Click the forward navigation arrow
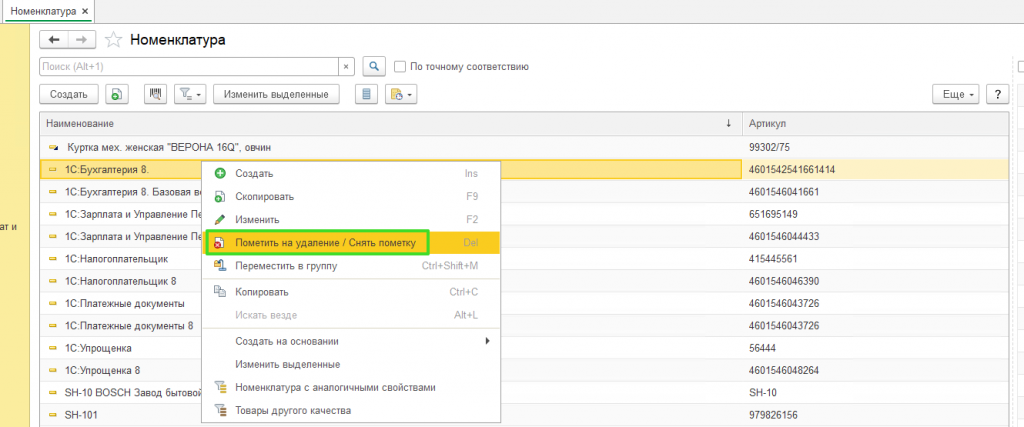The image size is (1024, 427). (x=82, y=40)
